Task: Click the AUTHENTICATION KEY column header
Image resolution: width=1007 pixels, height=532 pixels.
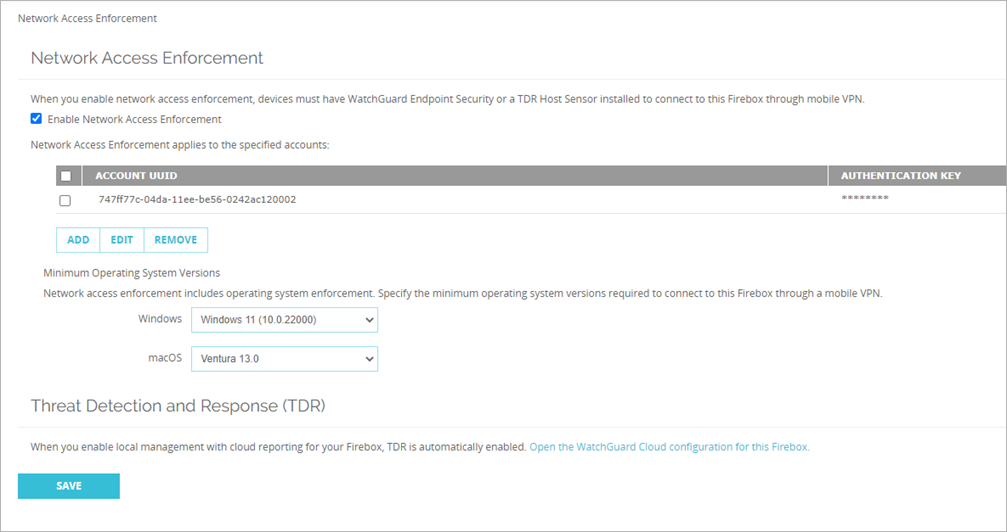Action: [x=900, y=176]
